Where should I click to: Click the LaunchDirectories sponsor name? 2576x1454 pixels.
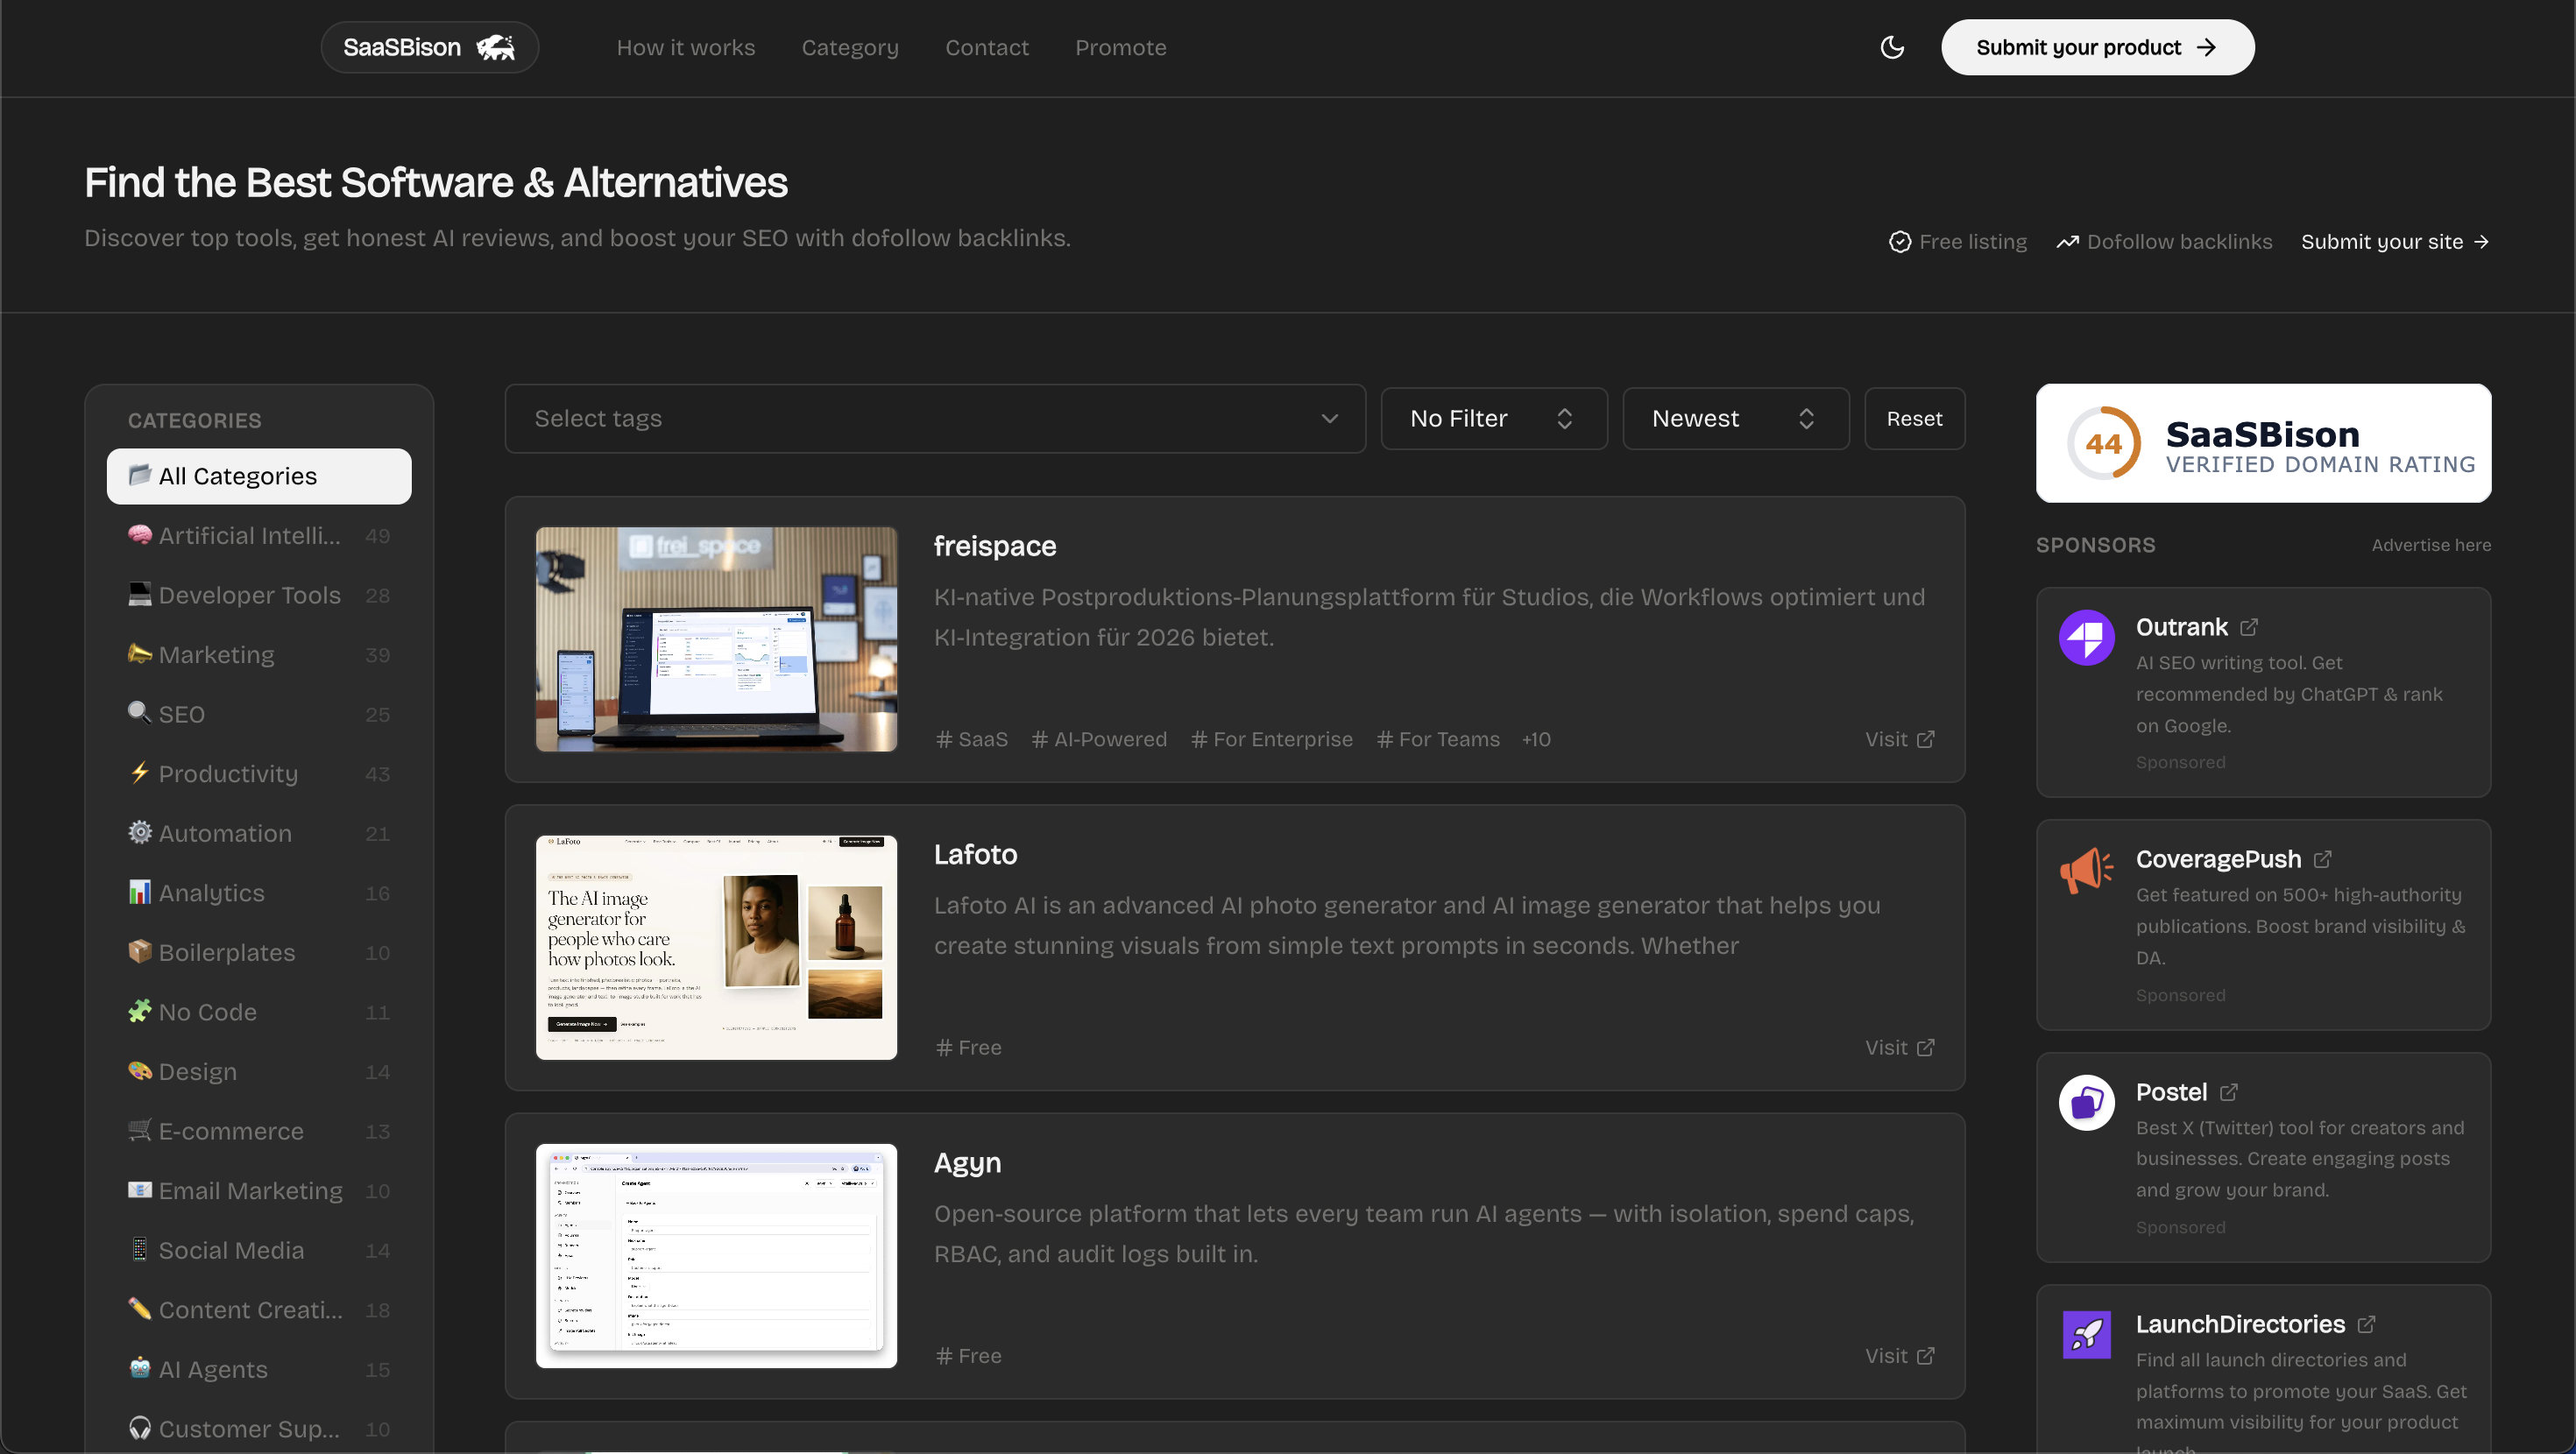pyautogui.click(x=2240, y=1324)
